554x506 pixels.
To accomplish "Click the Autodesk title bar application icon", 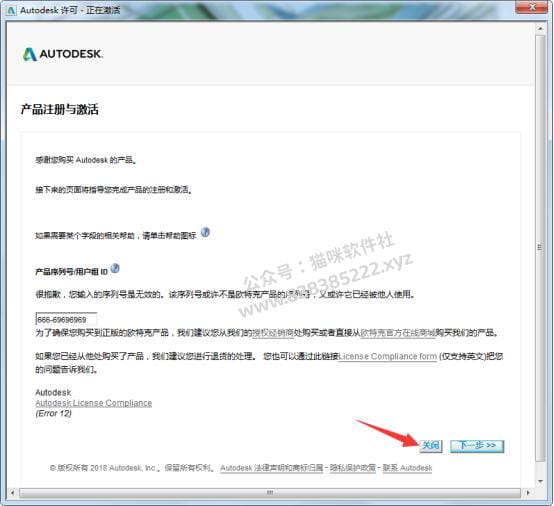I will coord(11,10).
